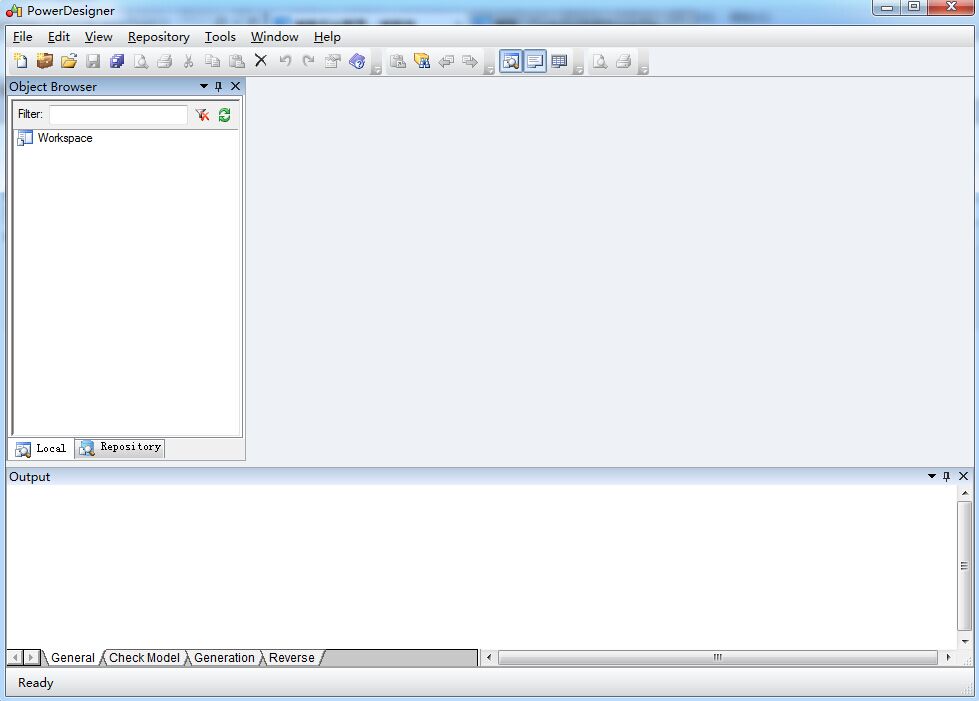Click the Output horizontal scrollbar thumb
Image resolution: width=979 pixels, height=701 pixels.
click(x=718, y=657)
